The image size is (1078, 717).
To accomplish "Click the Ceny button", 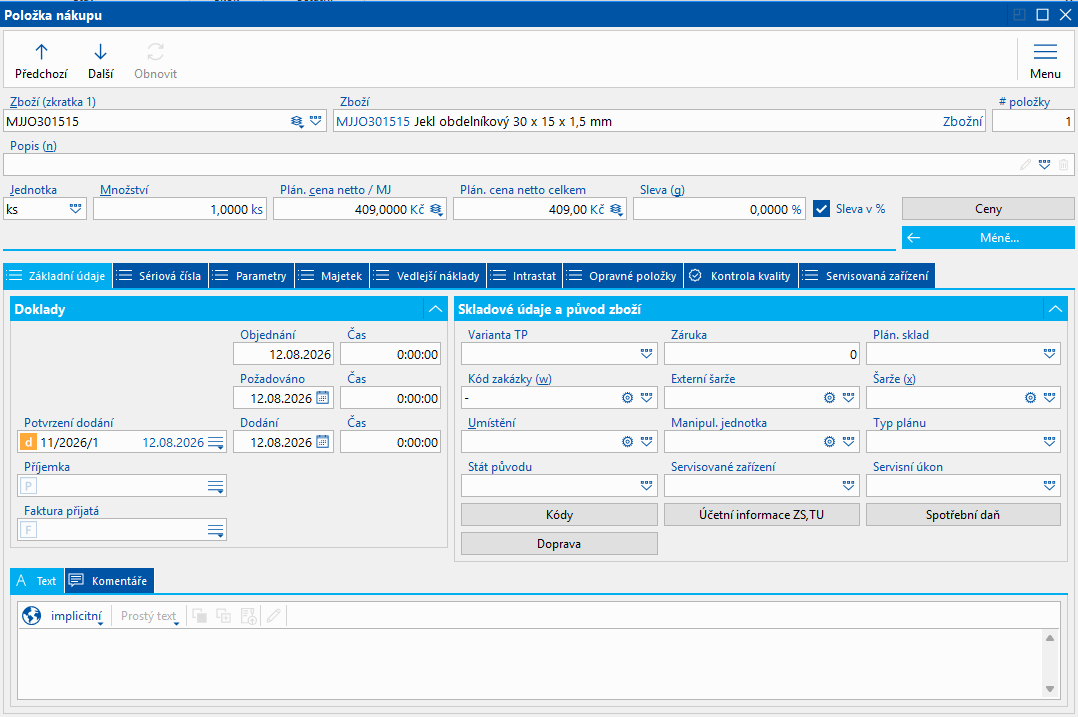I will tap(988, 209).
